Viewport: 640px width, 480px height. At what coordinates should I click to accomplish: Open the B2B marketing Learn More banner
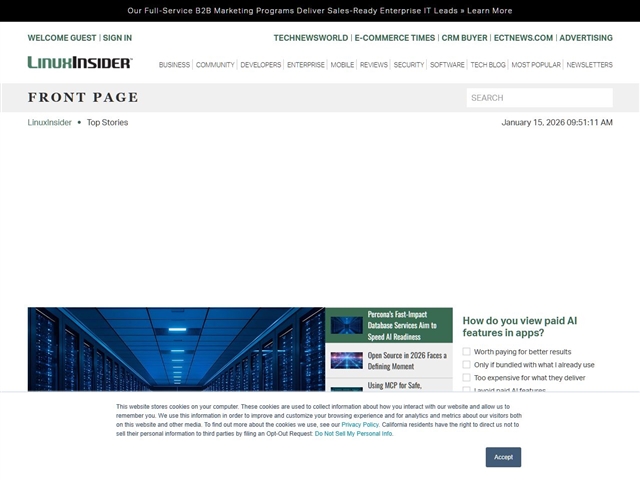pos(320,11)
